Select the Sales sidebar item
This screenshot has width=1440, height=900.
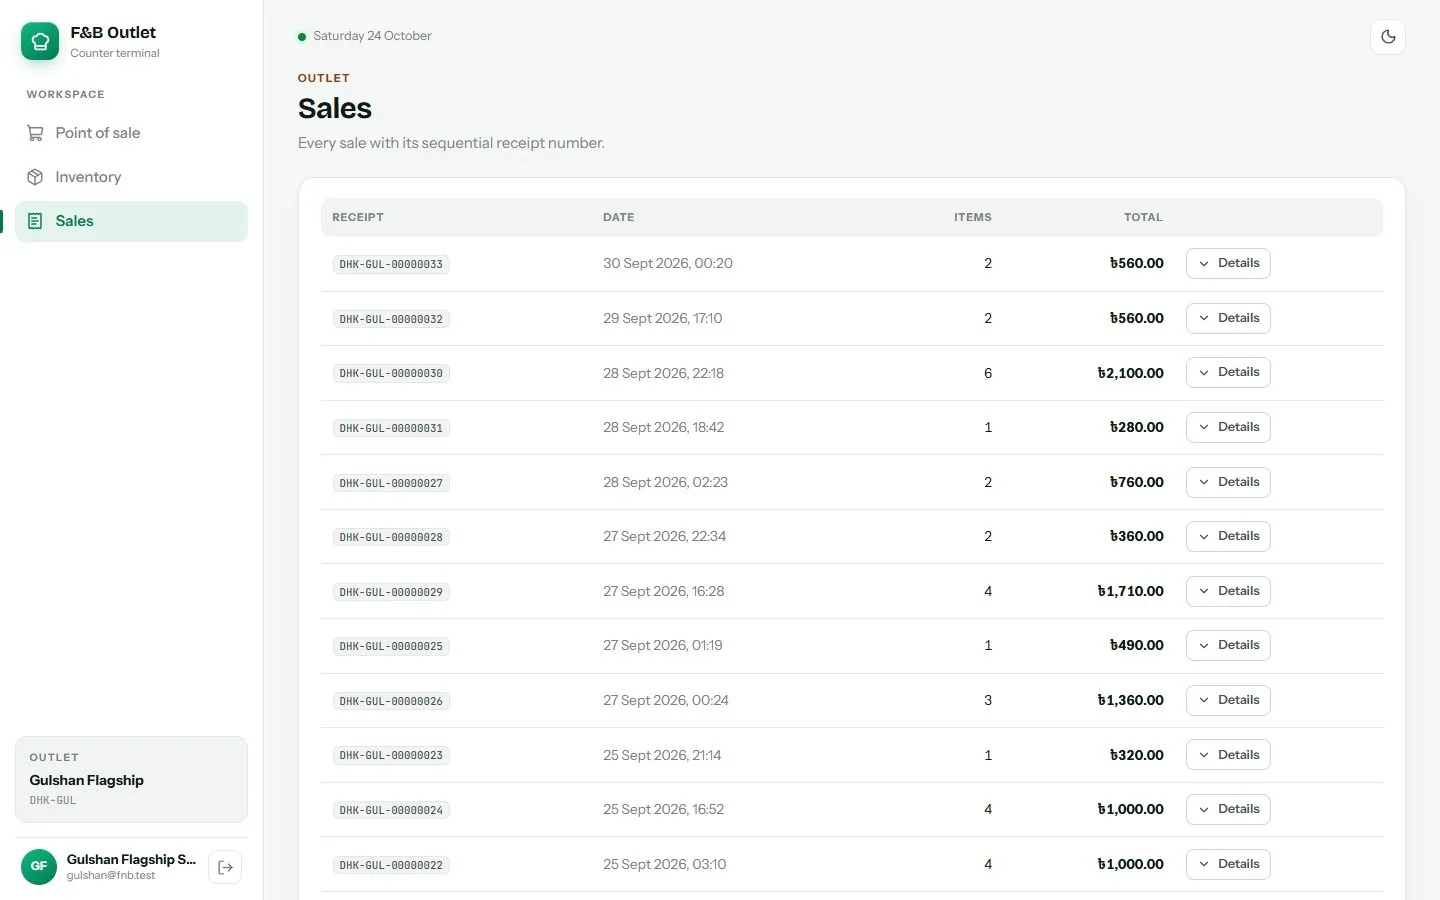[x=131, y=221]
